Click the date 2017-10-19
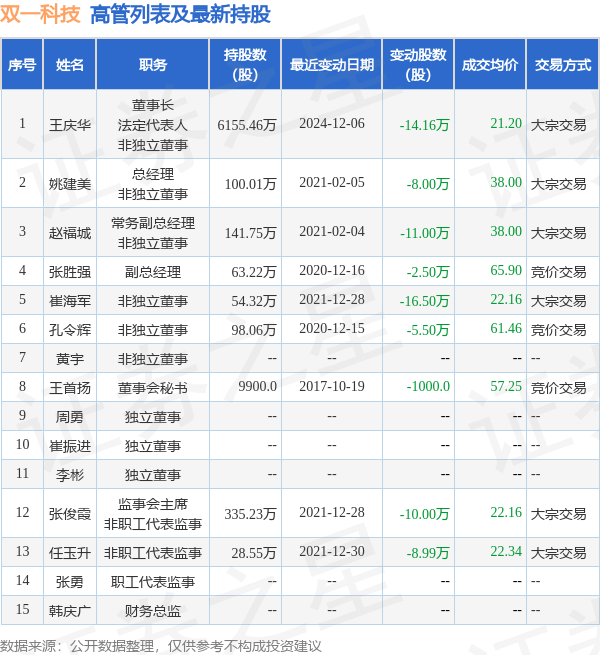600x655 pixels. (x=332, y=386)
